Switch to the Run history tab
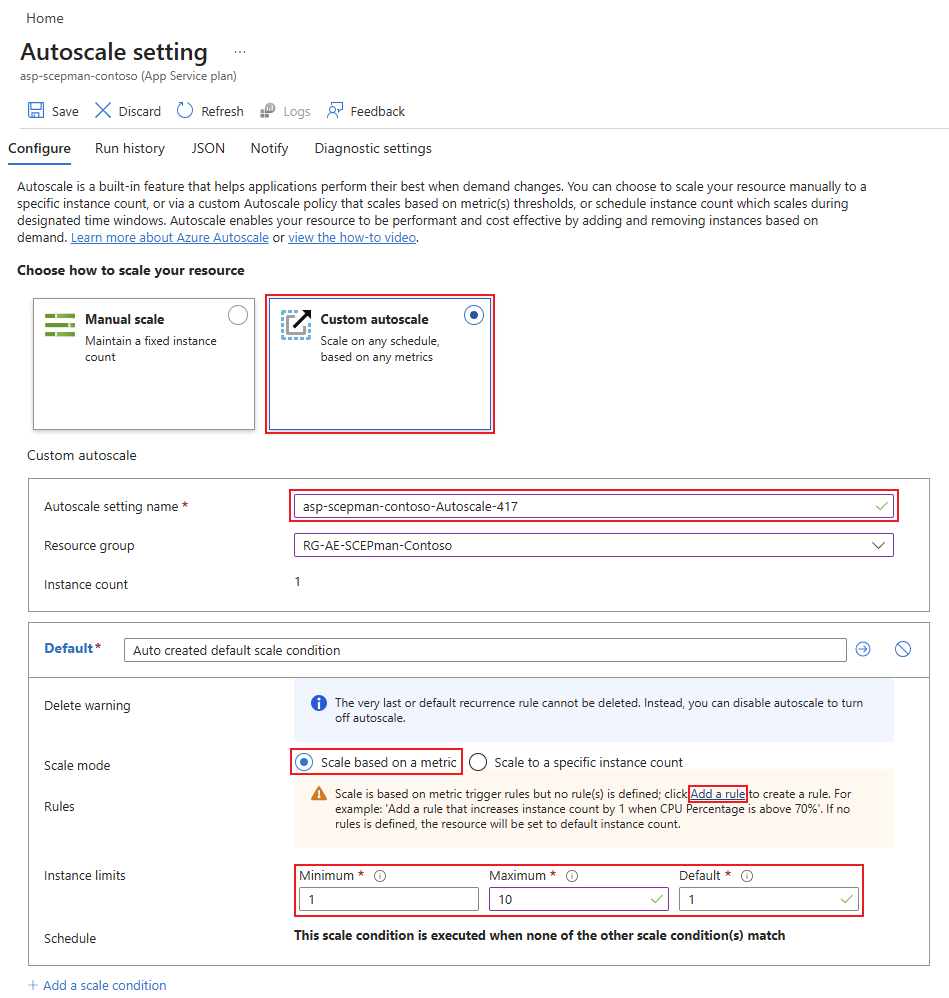The image size is (949, 998). point(130,148)
